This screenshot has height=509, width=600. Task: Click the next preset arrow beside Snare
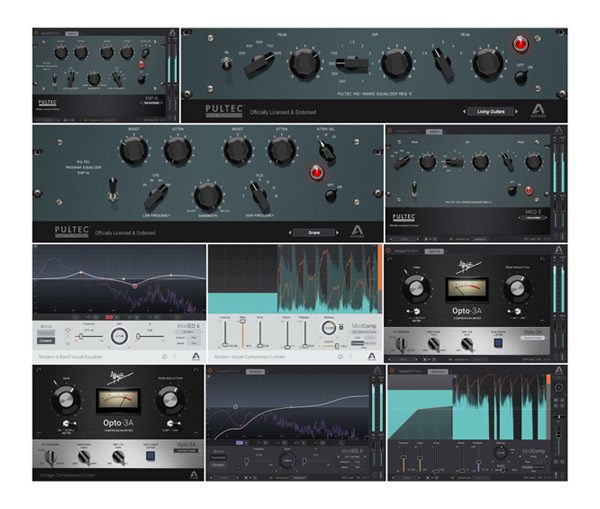click(x=337, y=233)
